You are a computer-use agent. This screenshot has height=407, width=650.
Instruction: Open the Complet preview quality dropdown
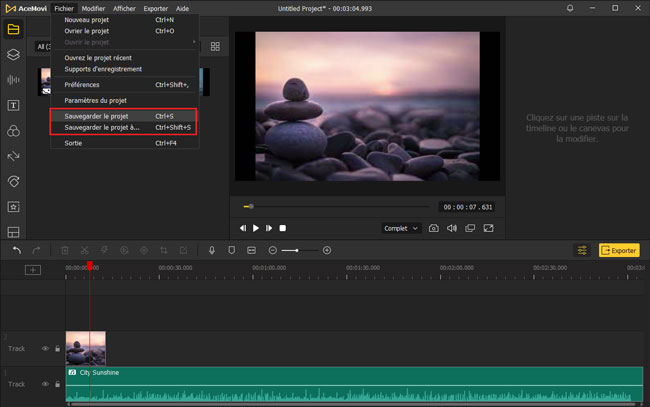[402, 228]
